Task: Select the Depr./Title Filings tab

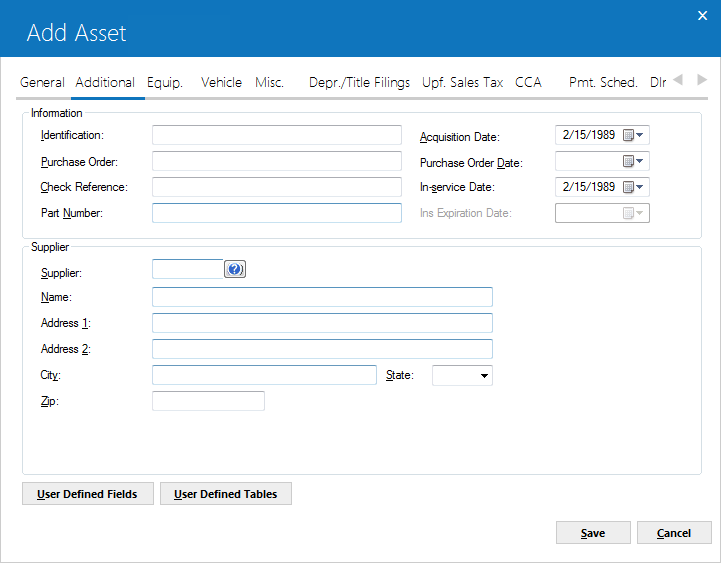Action: pos(359,82)
